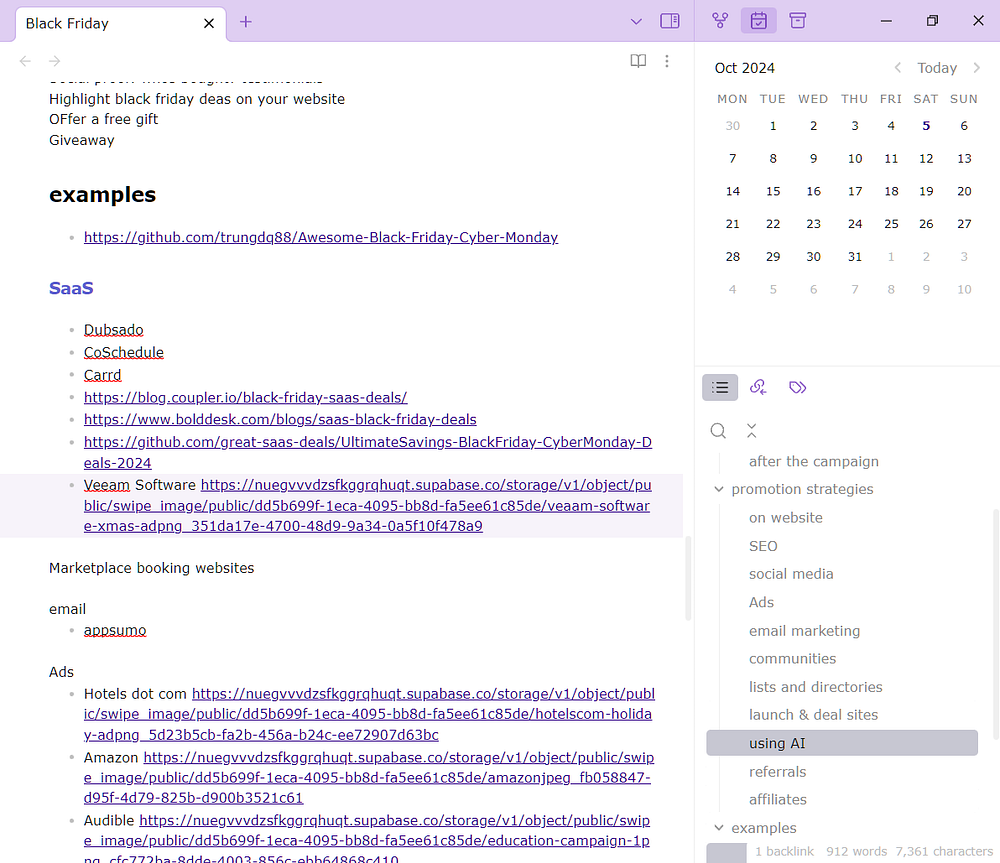1000x863 pixels.
Task: Search the outline with magnifier icon
Action: click(718, 431)
